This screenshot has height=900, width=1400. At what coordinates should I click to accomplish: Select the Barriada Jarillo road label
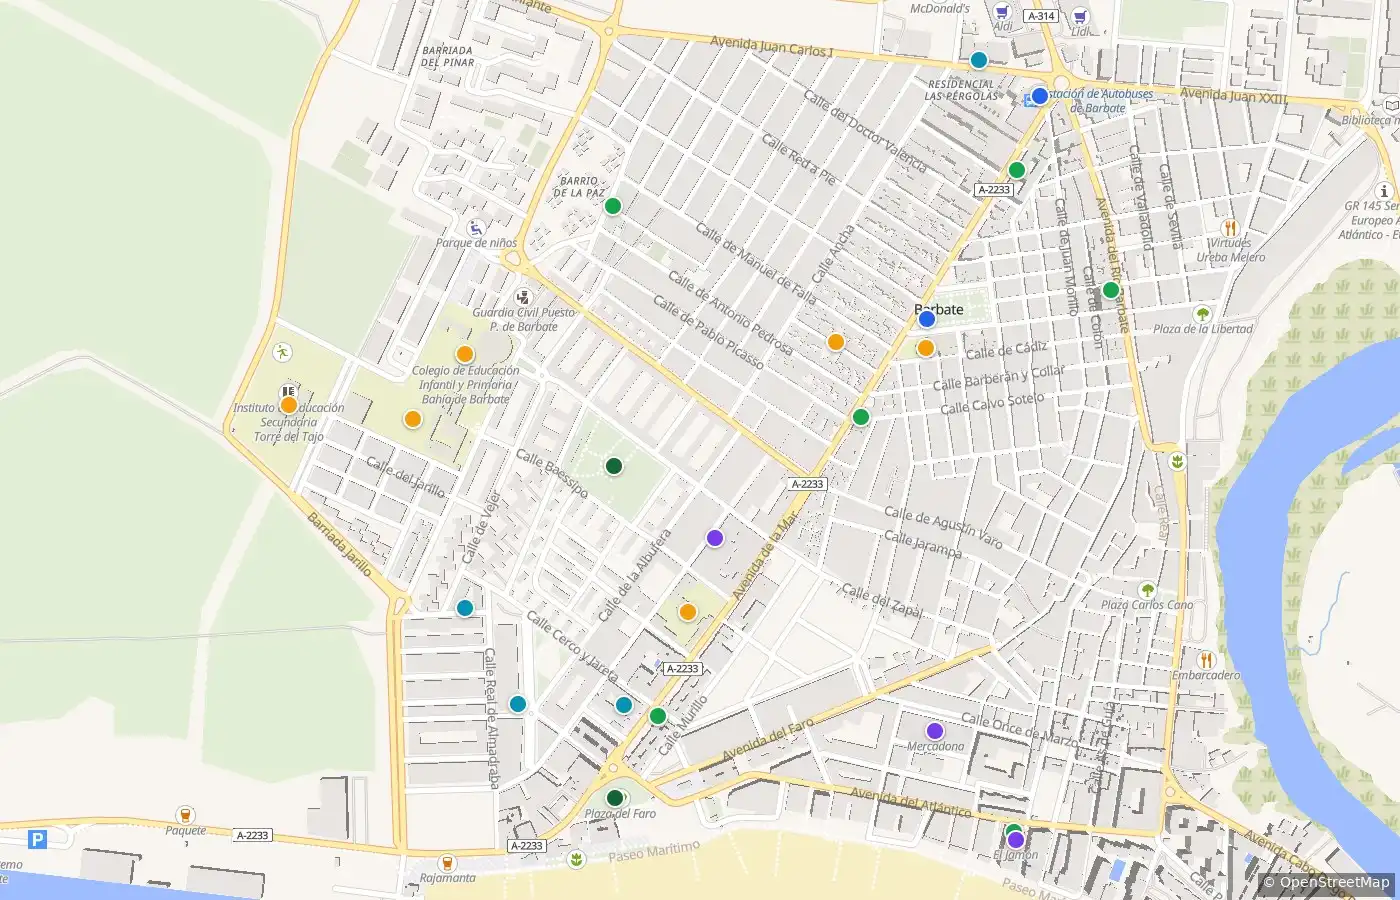340,544
